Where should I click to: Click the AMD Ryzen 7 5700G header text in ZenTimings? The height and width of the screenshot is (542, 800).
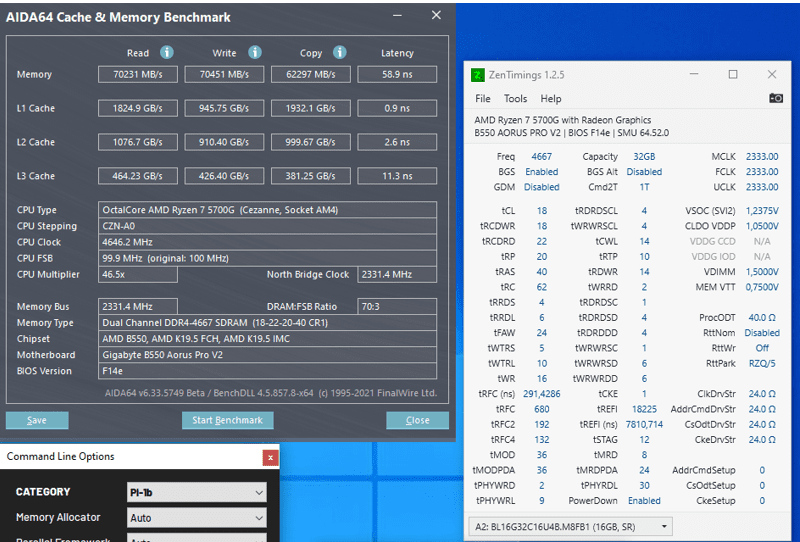pos(563,120)
